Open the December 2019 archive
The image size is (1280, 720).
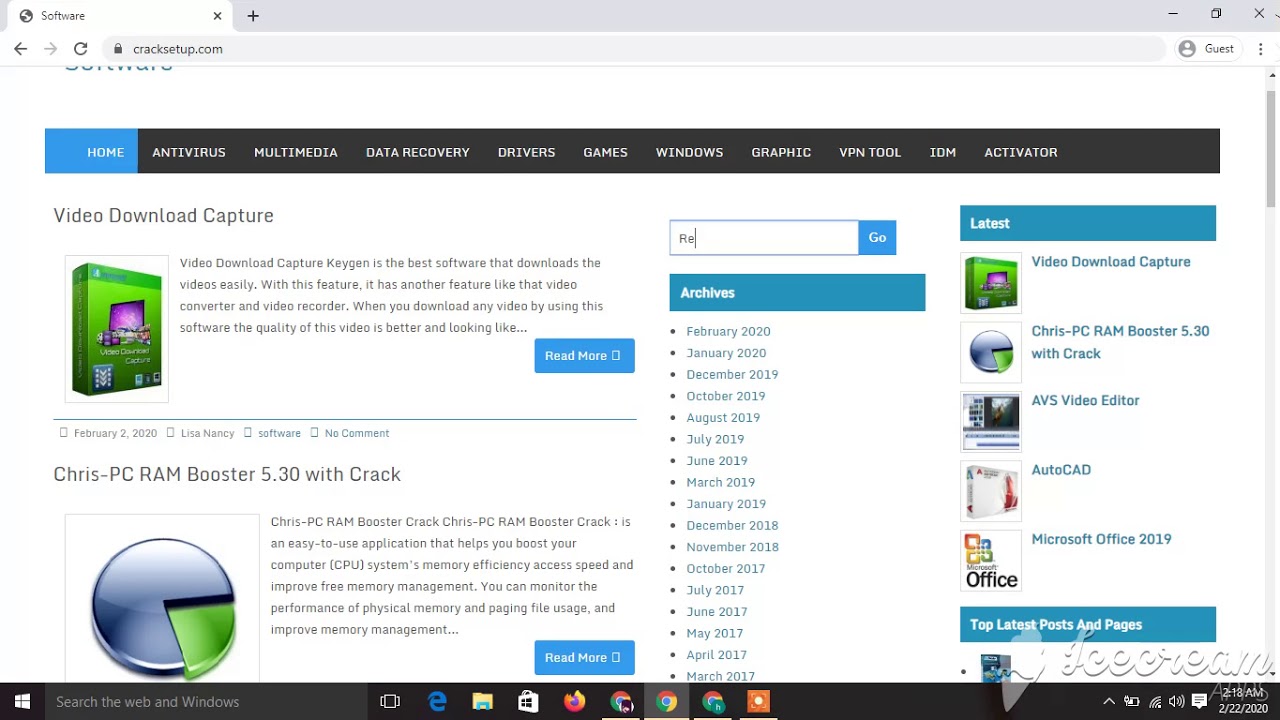tap(732, 374)
